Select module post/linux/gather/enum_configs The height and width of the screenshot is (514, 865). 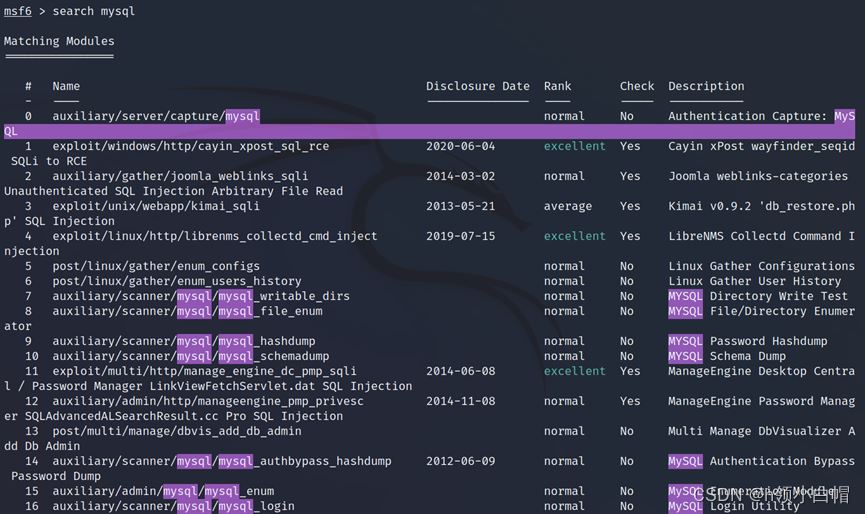pyautogui.click(x=156, y=266)
